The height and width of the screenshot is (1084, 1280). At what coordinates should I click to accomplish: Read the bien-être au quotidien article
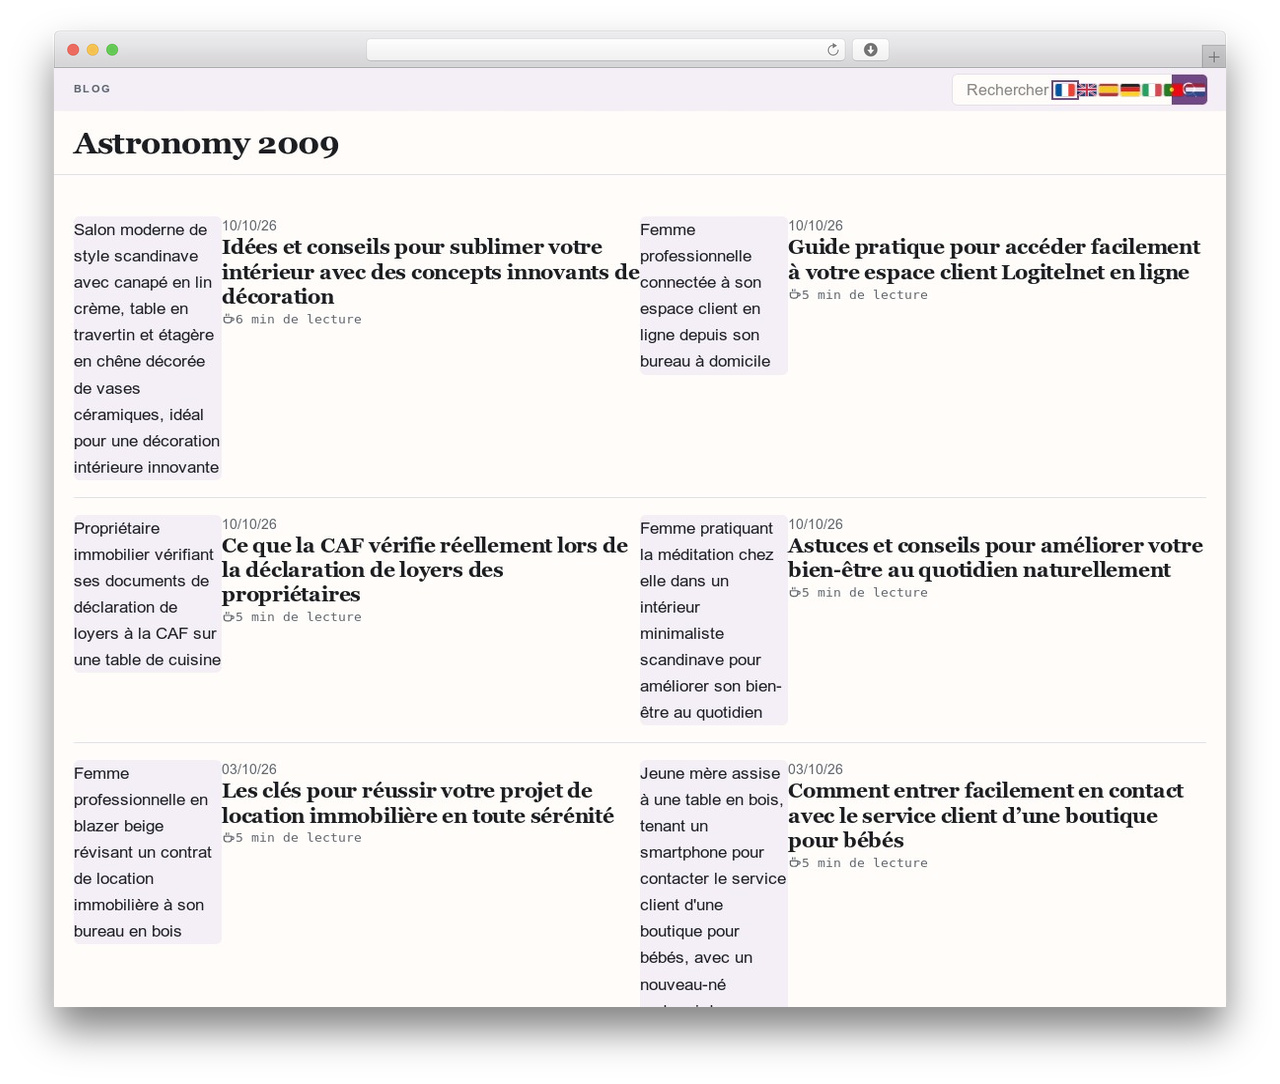(995, 558)
